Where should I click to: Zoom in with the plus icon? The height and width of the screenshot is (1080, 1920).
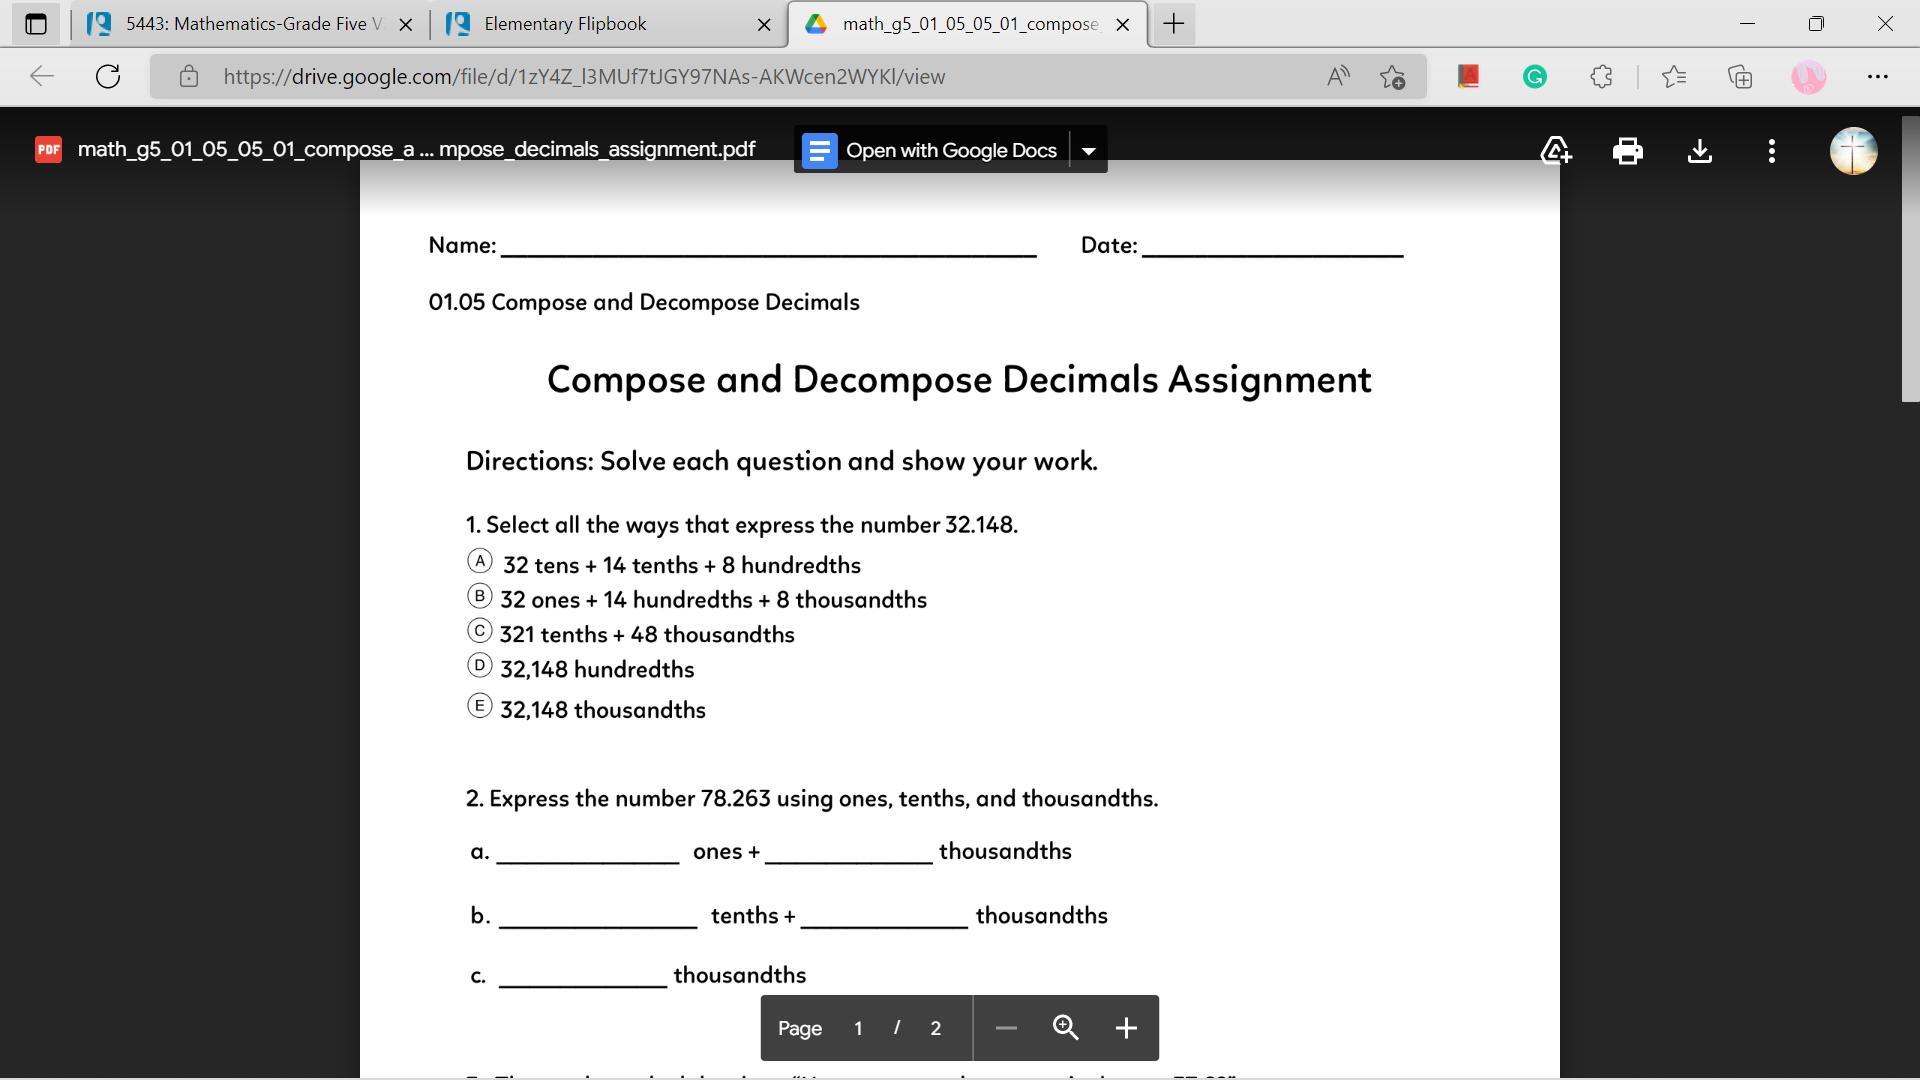point(1125,1028)
